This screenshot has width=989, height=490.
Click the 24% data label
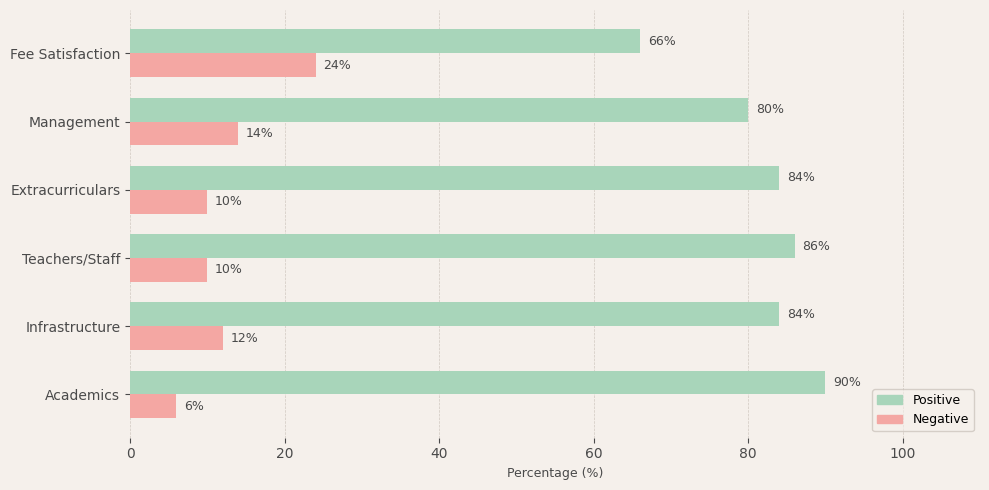337,65
